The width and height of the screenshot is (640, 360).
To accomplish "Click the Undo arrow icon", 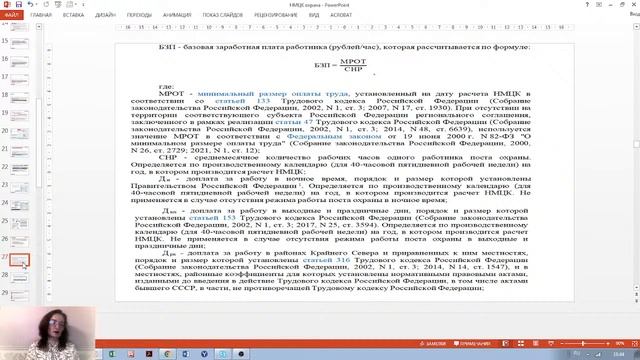I will coord(30,4).
